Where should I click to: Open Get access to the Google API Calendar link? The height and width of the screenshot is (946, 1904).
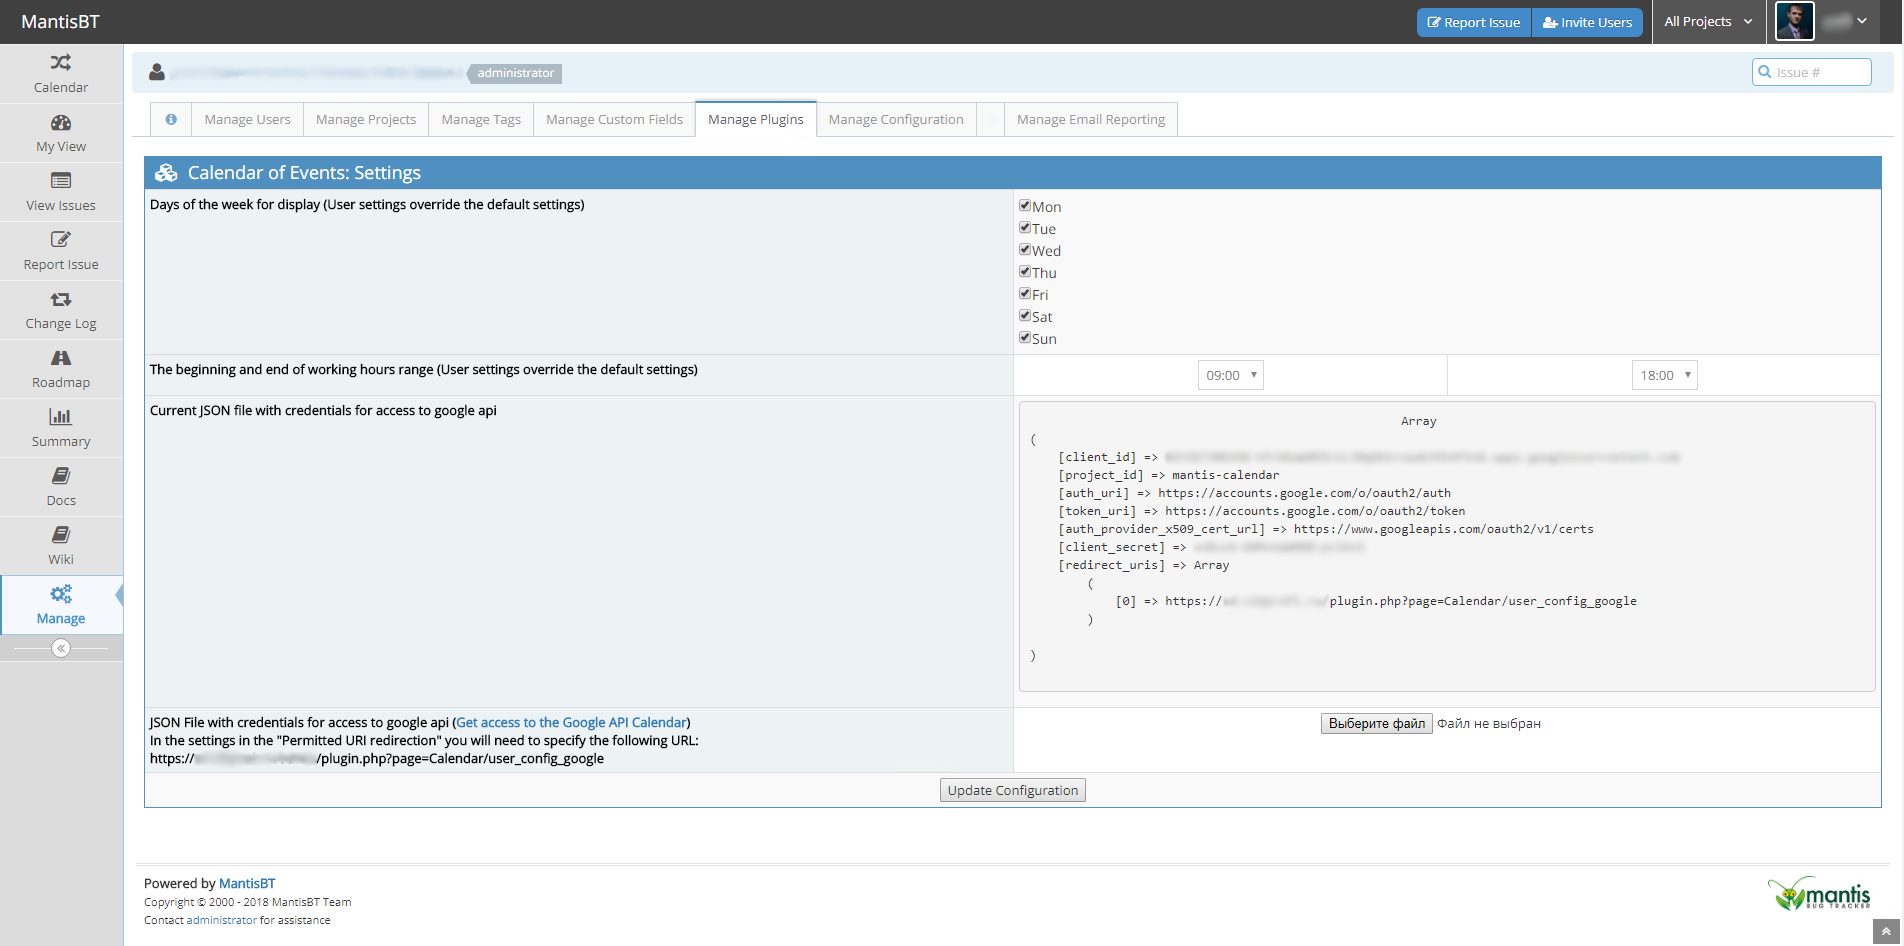(571, 722)
